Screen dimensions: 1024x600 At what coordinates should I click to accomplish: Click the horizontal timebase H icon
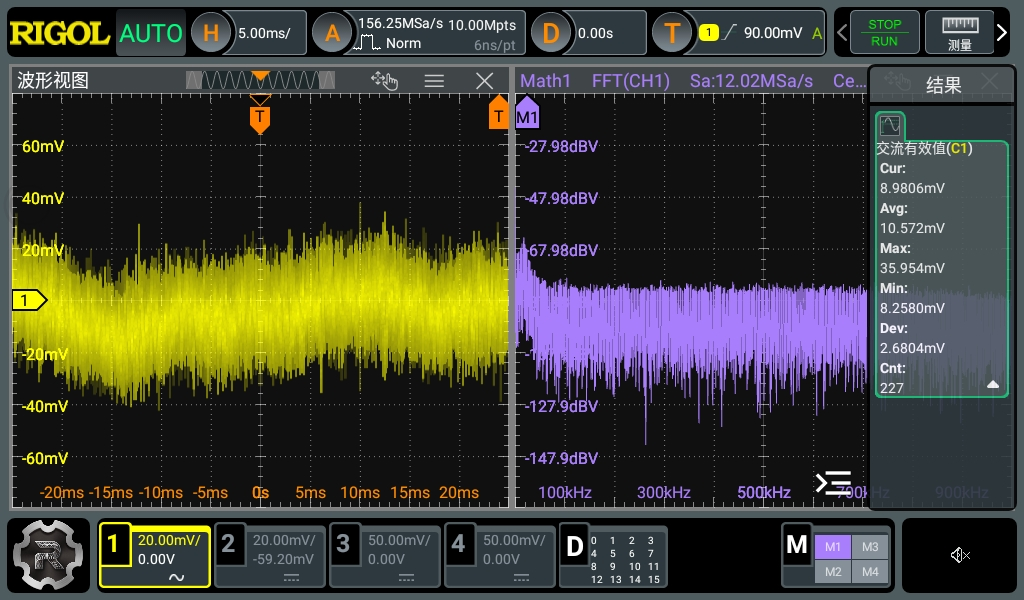coord(211,33)
